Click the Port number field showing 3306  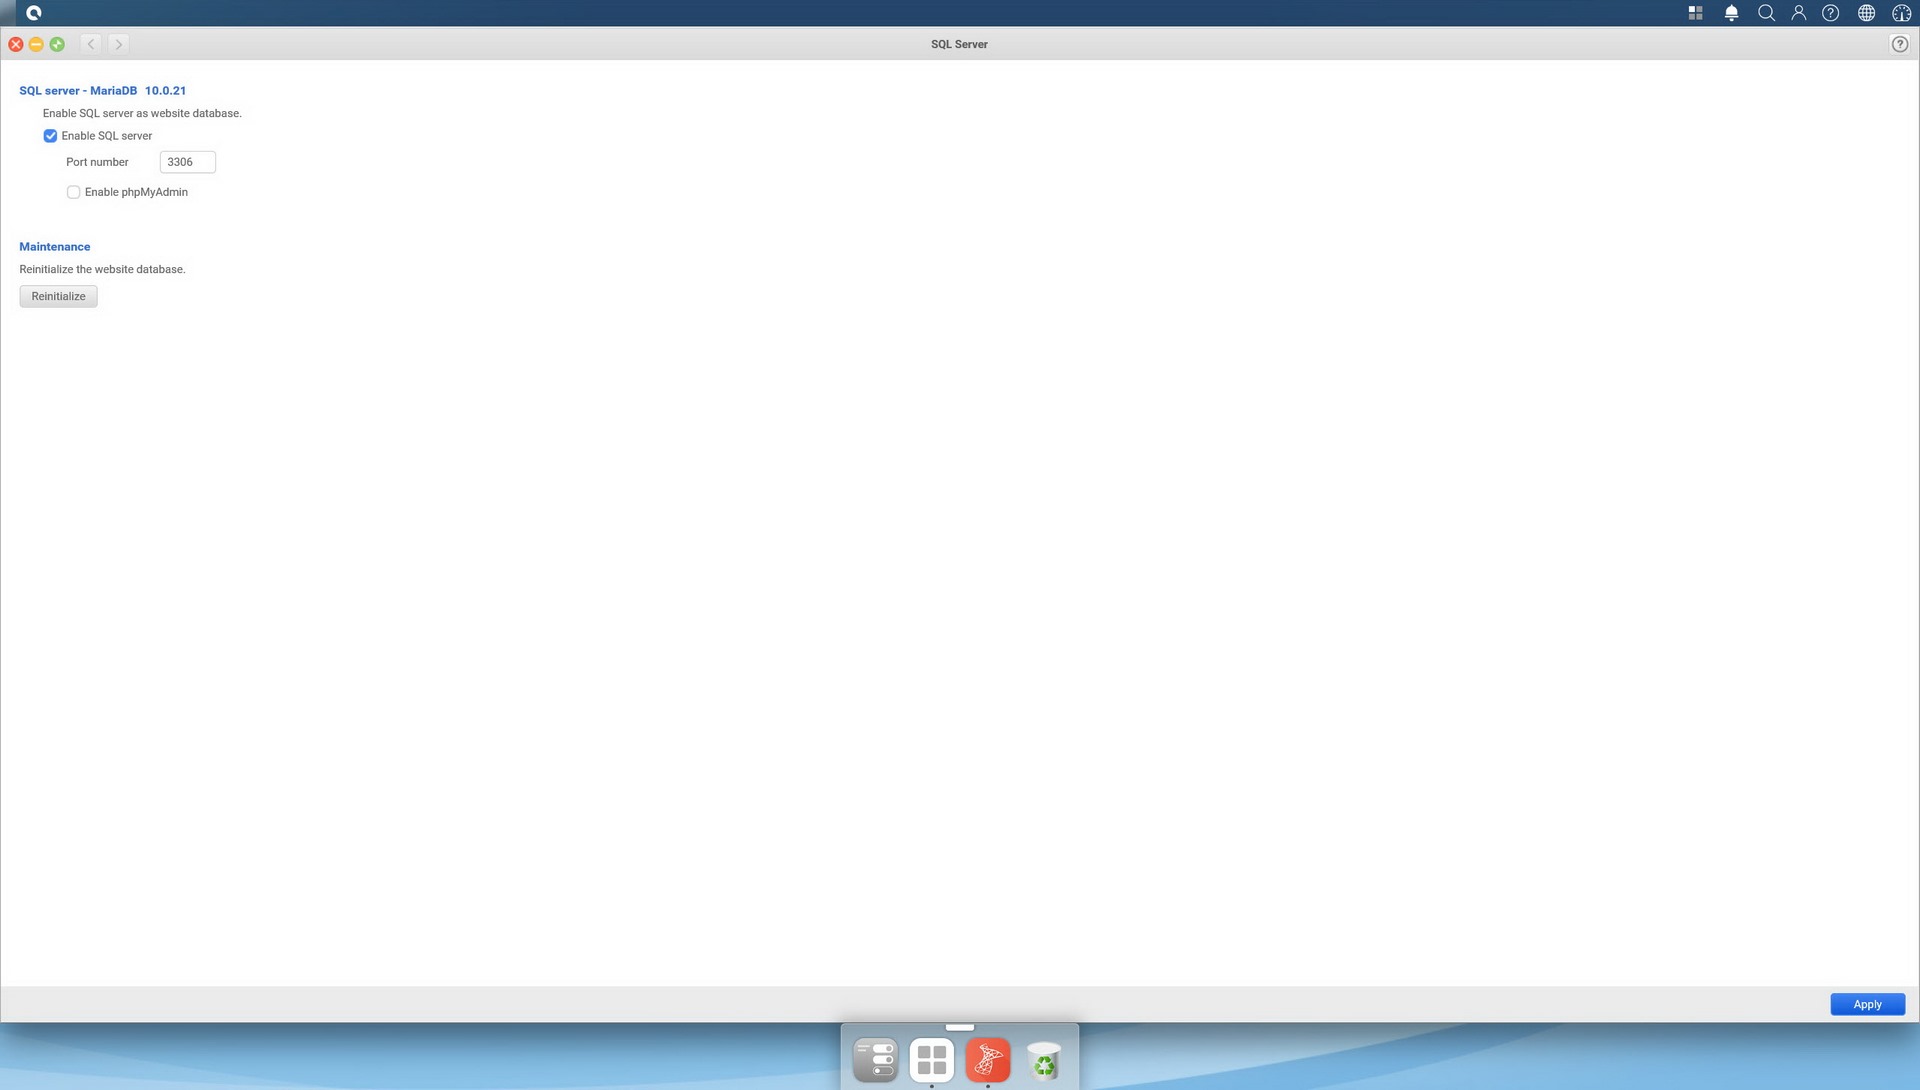click(x=187, y=162)
